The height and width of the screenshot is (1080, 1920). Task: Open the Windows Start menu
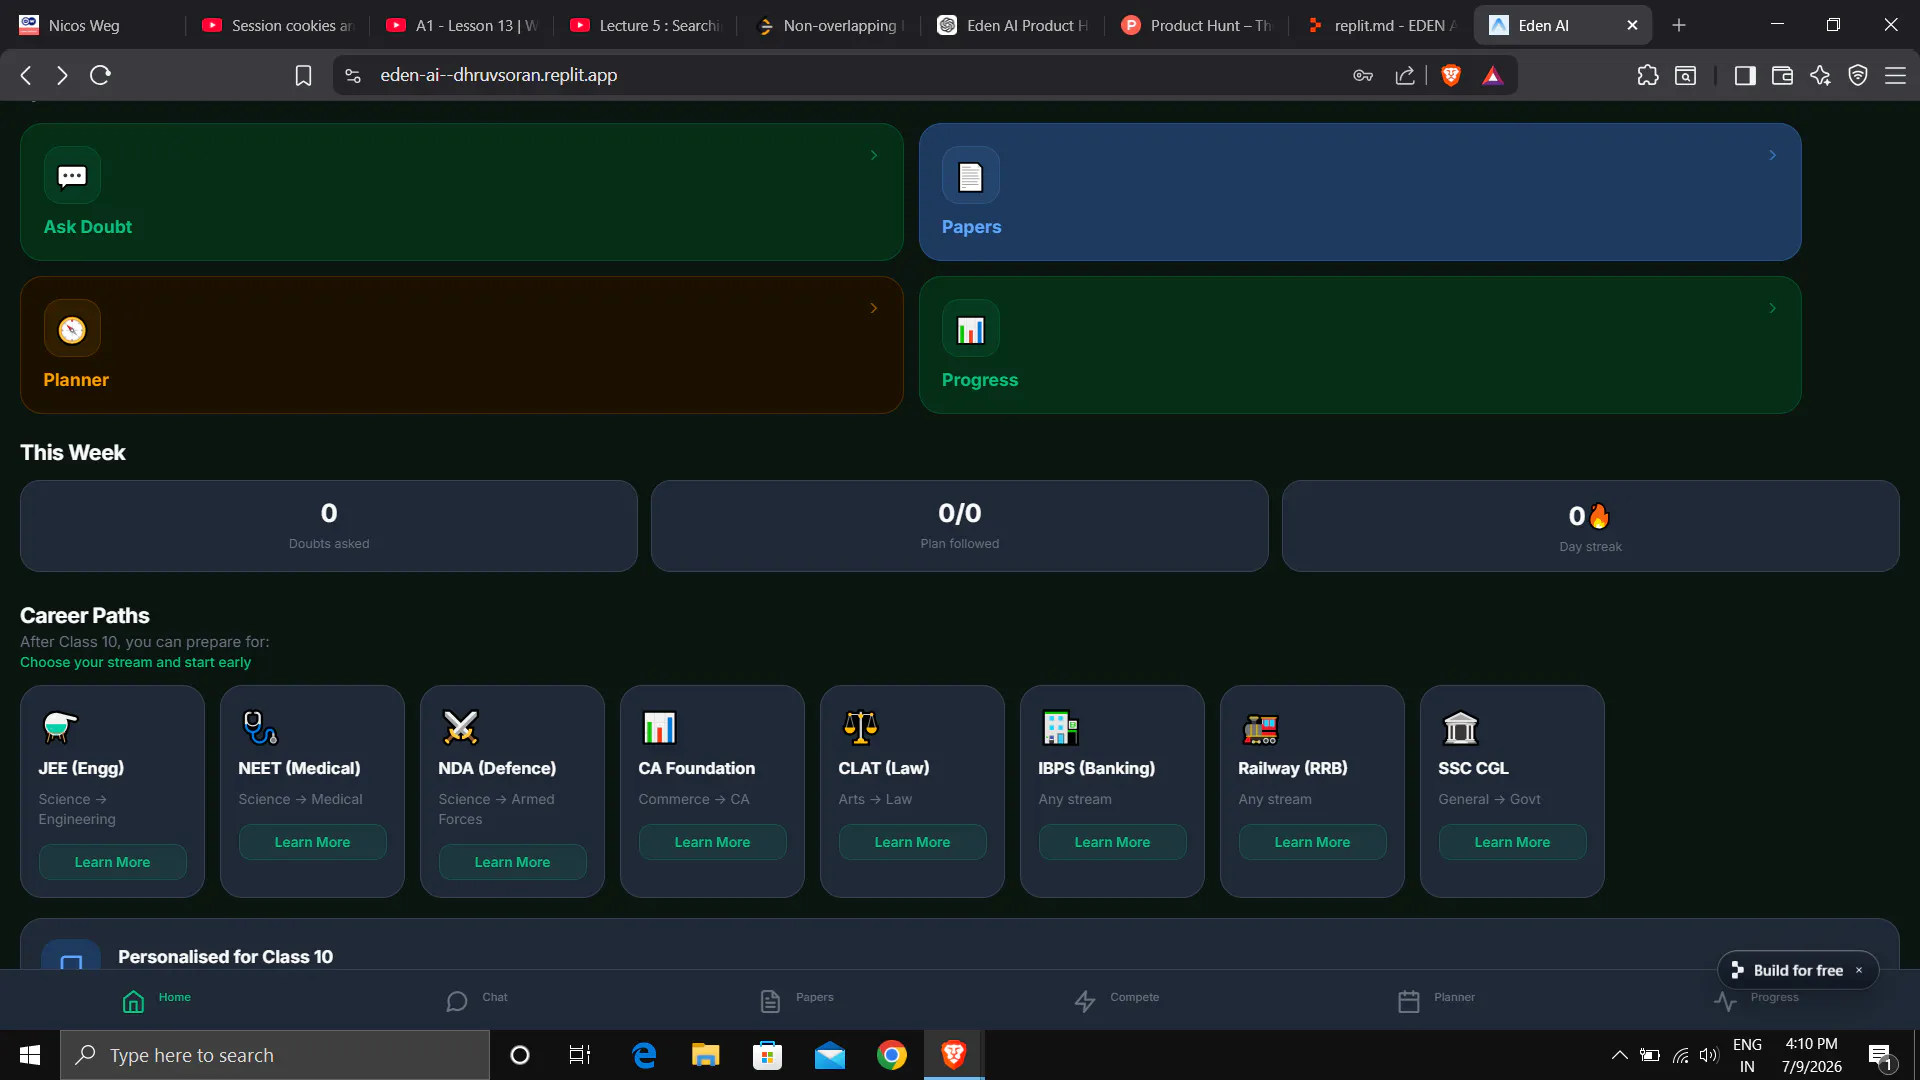pyautogui.click(x=30, y=1055)
